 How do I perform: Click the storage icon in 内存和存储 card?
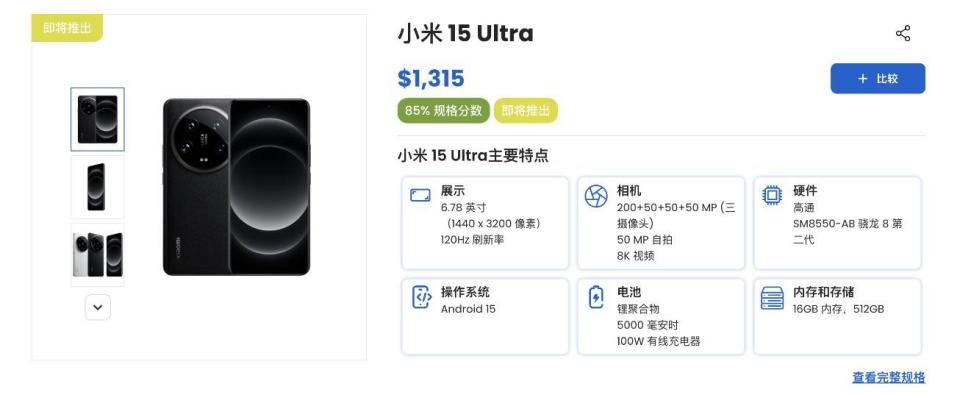(772, 298)
